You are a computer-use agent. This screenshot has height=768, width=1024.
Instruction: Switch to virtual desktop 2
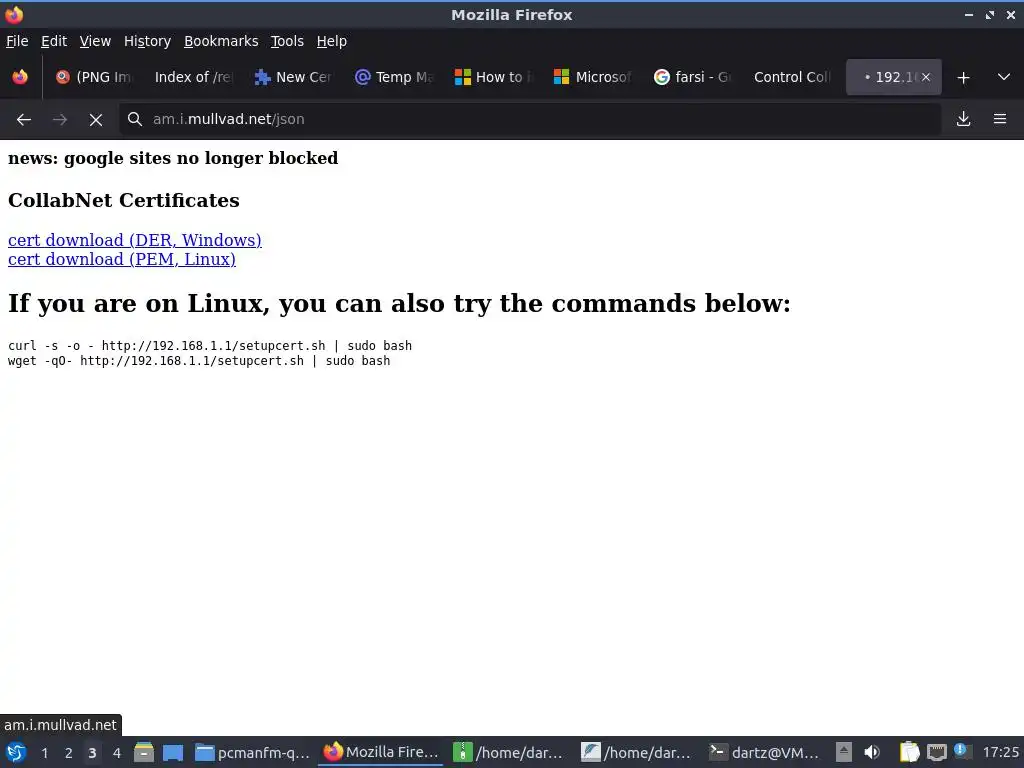[x=69, y=753]
